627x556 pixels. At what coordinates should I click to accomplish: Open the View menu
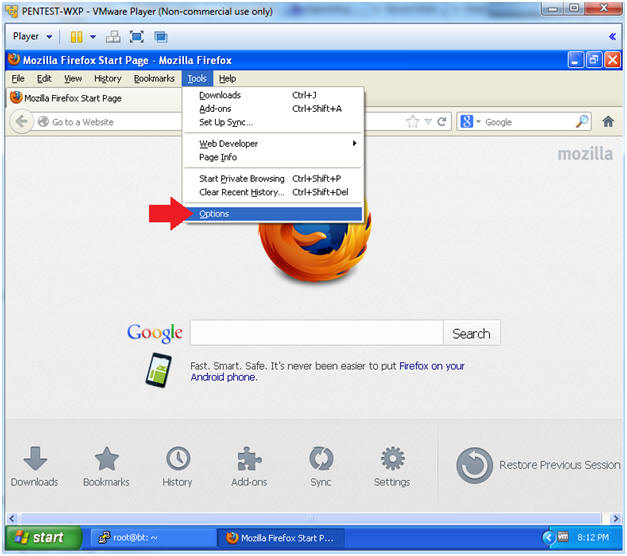tap(73, 79)
